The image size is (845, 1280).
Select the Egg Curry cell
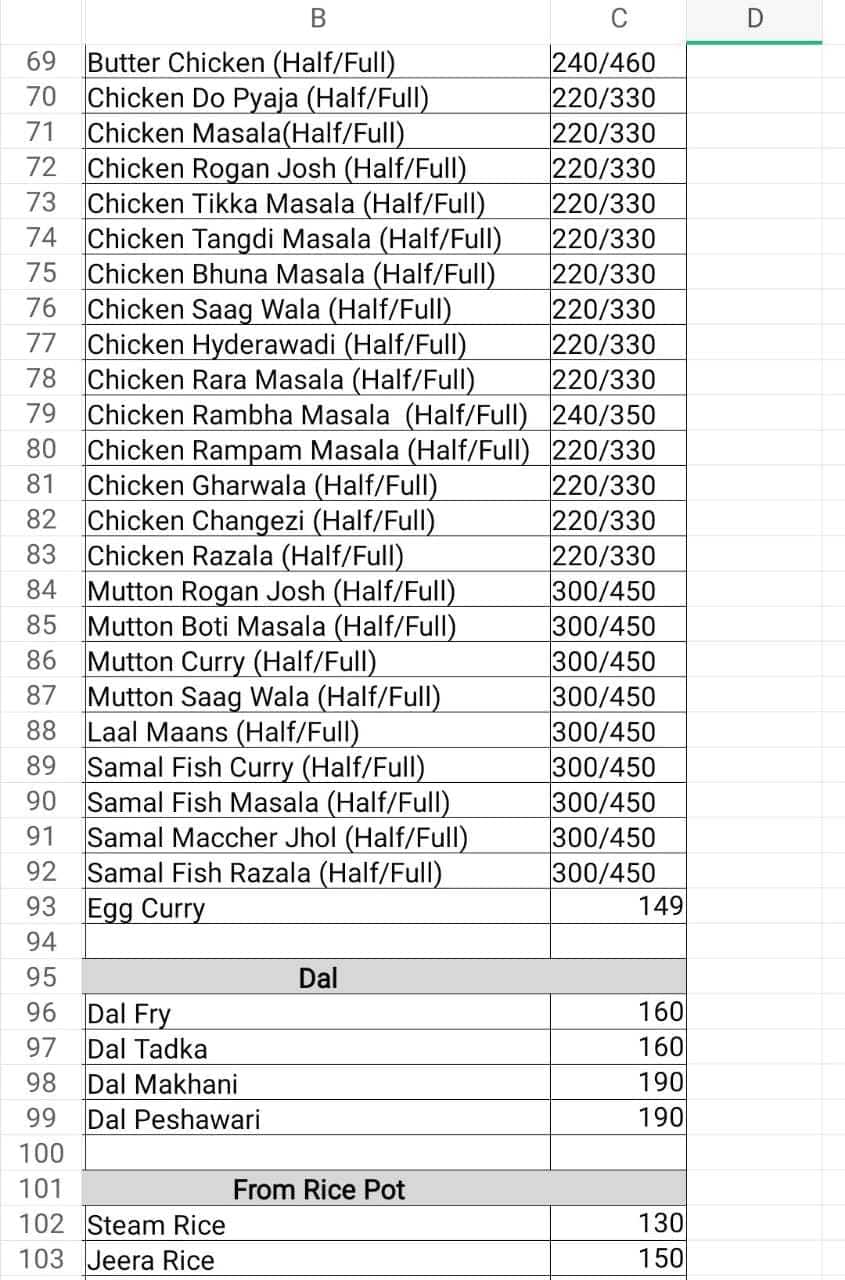(316, 907)
